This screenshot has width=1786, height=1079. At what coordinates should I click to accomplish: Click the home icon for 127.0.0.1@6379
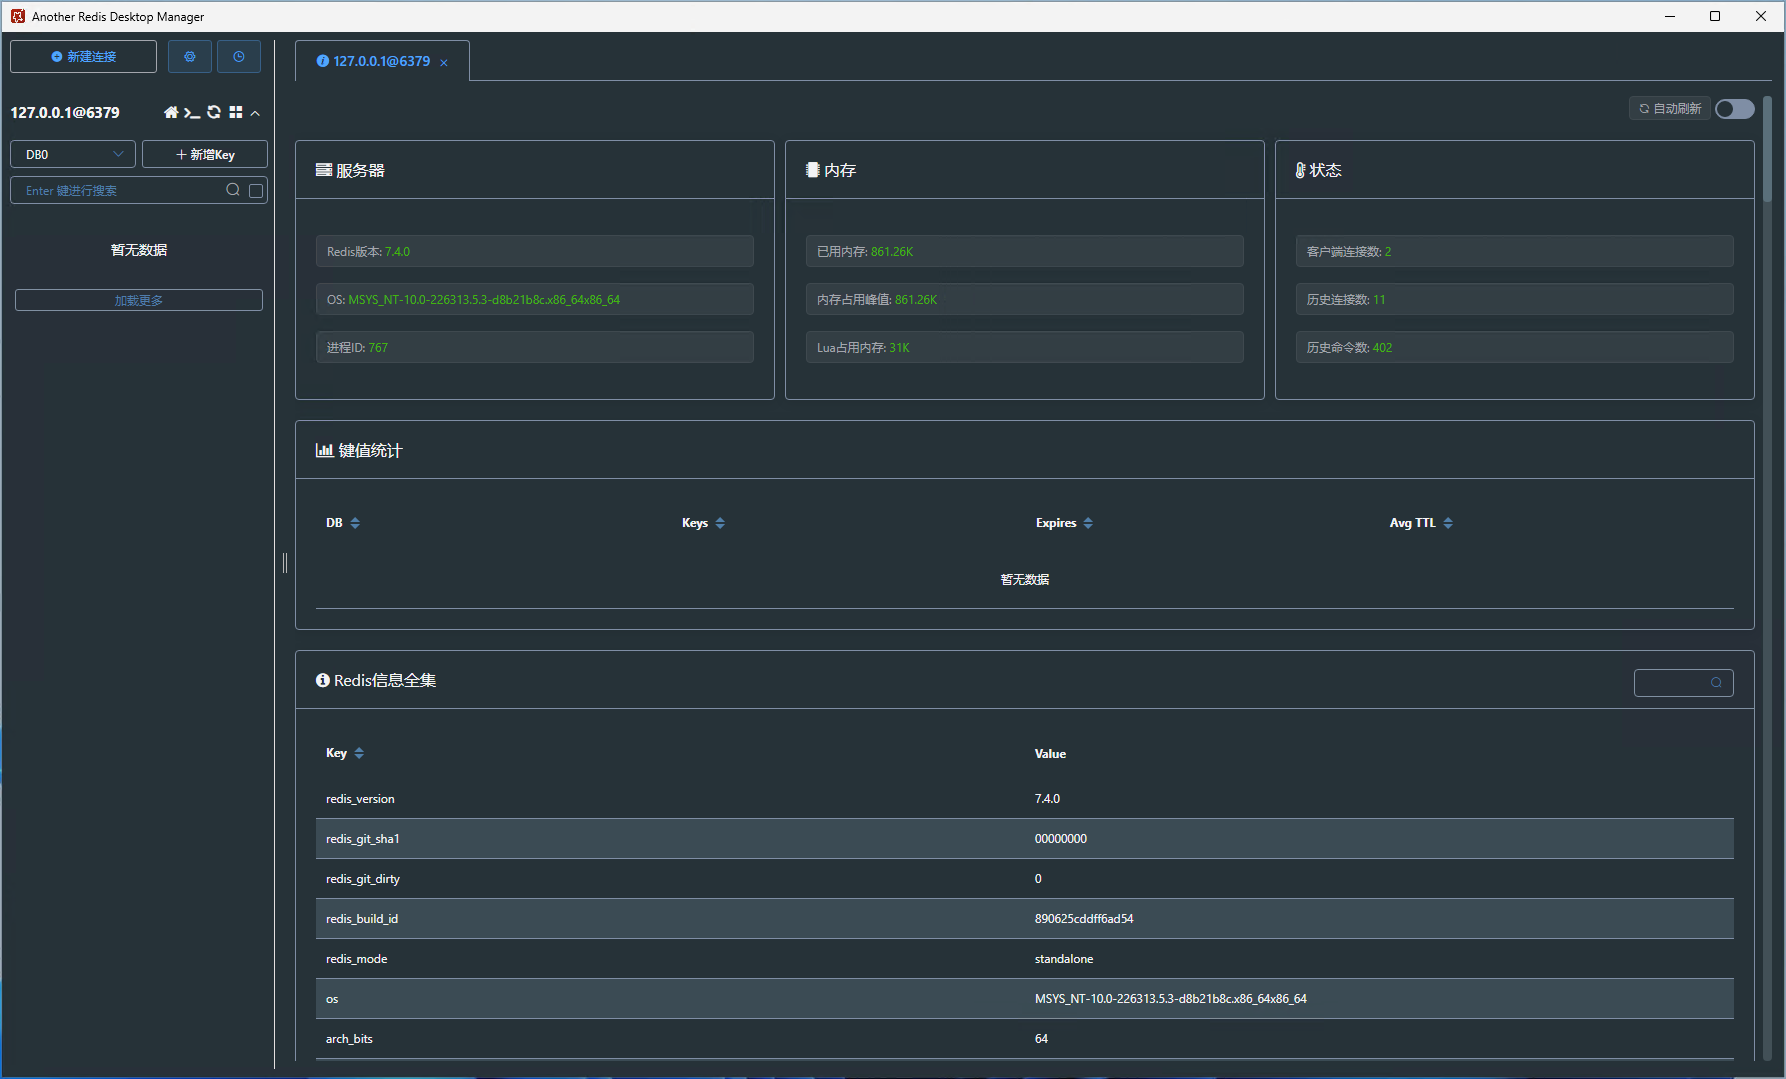(x=171, y=113)
